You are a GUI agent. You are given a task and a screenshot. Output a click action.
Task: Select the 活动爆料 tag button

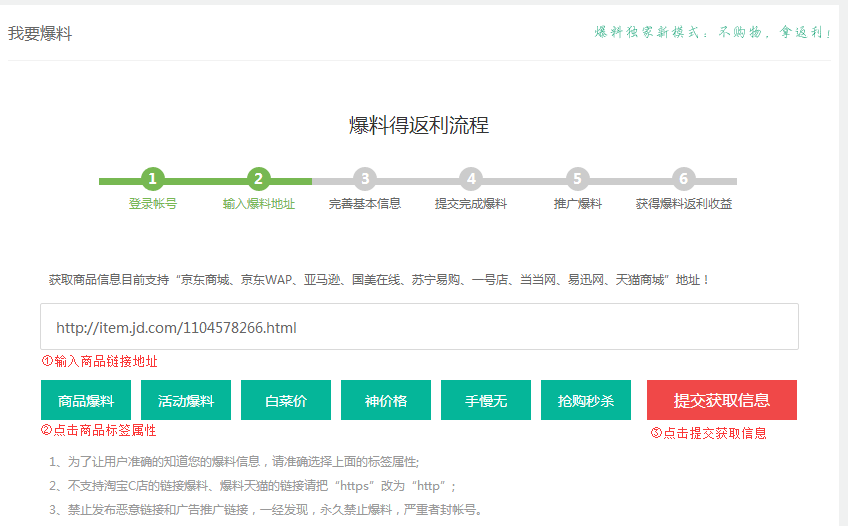click(186, 400)
